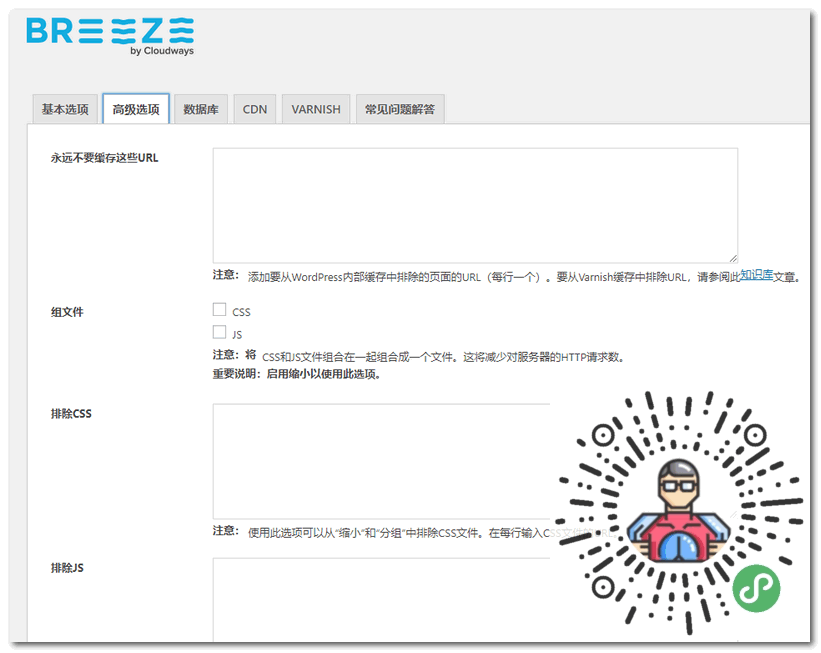Enable the JS grouping checkbox

(x=218, y=331)
